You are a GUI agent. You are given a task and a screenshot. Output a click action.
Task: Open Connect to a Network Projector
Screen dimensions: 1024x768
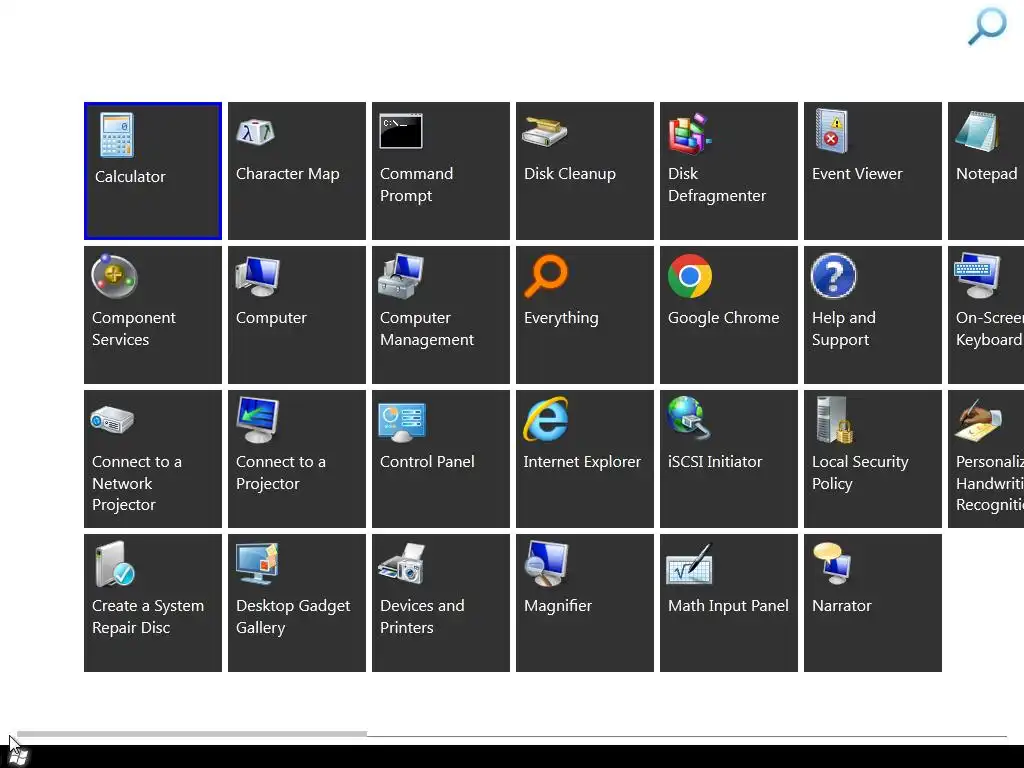153,459
